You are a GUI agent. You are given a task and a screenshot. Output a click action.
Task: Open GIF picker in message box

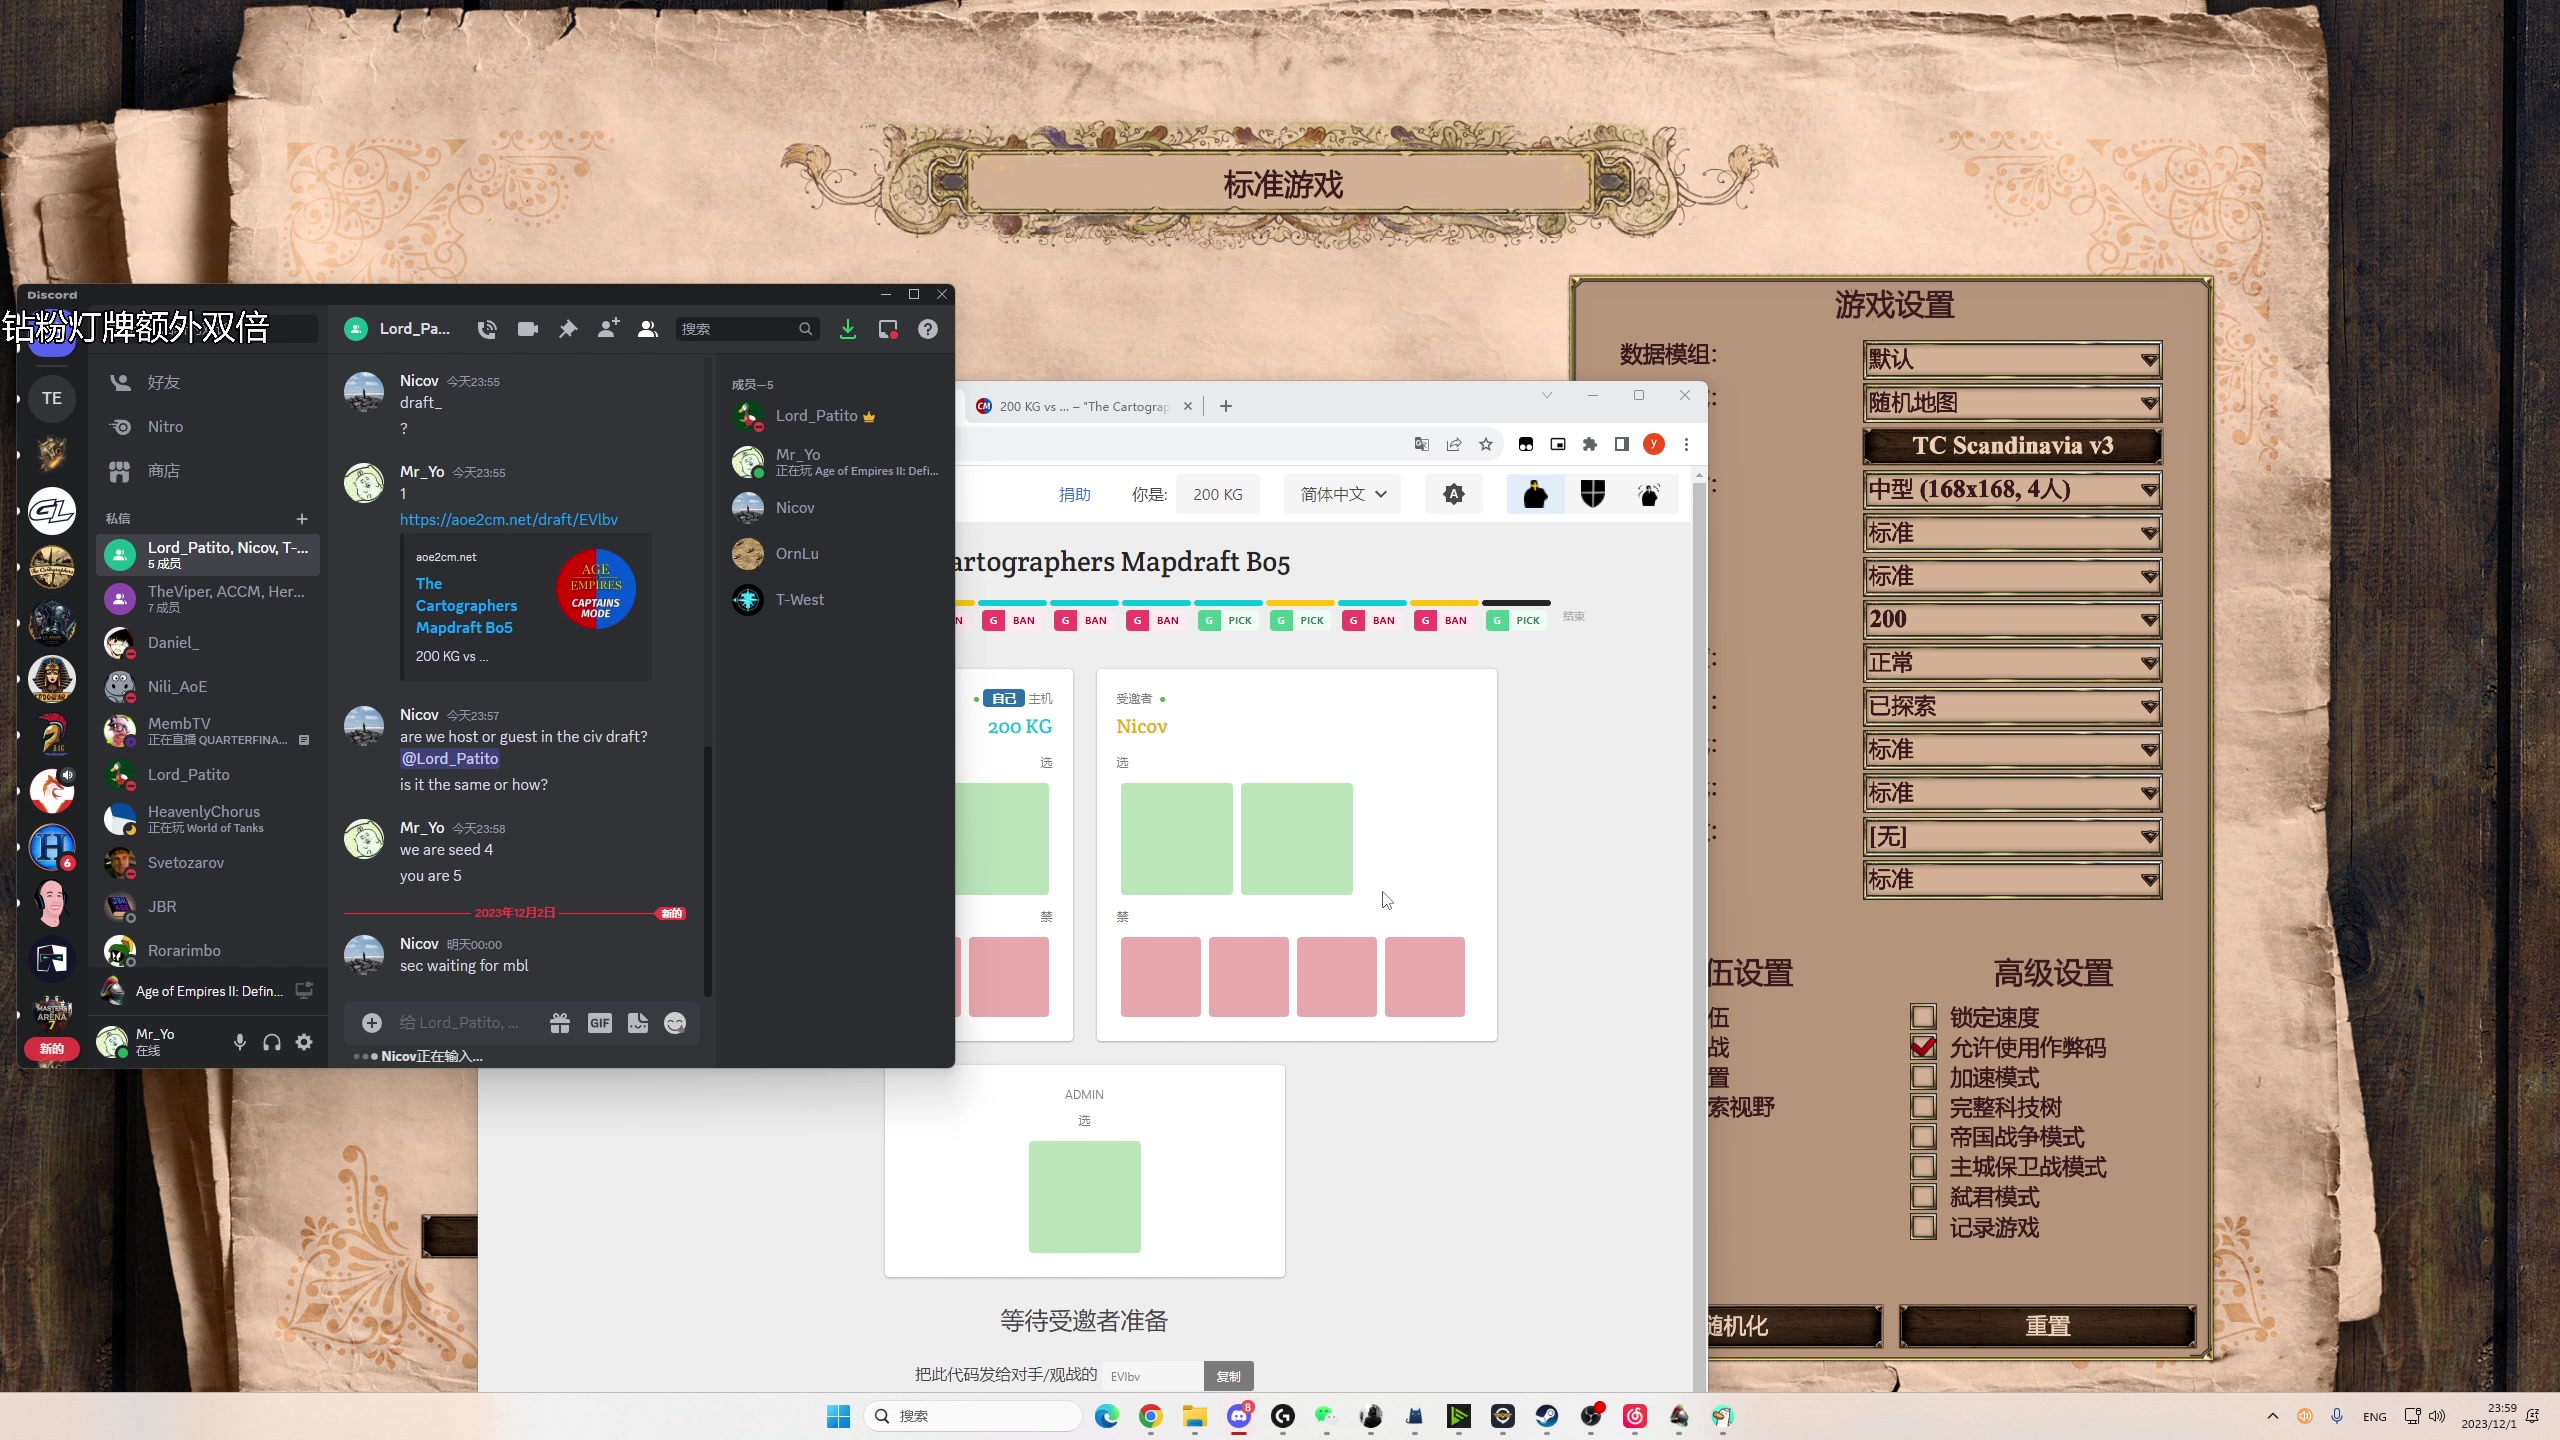[x=599, y=1023]
